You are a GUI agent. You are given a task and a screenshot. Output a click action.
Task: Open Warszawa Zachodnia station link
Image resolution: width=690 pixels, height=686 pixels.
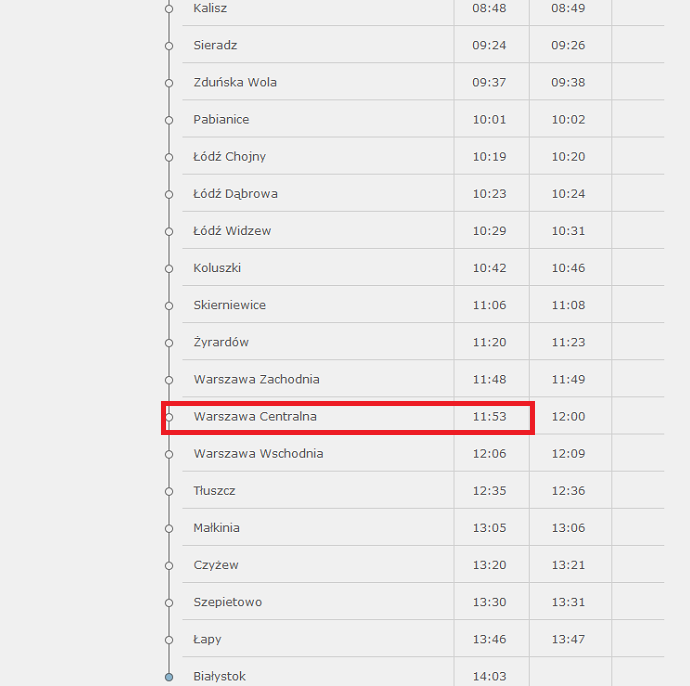pyautogui.click(x=257, y=379)
